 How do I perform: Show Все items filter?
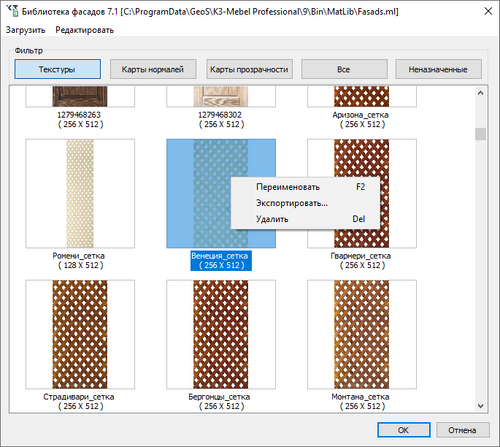(x=344, y=69)
